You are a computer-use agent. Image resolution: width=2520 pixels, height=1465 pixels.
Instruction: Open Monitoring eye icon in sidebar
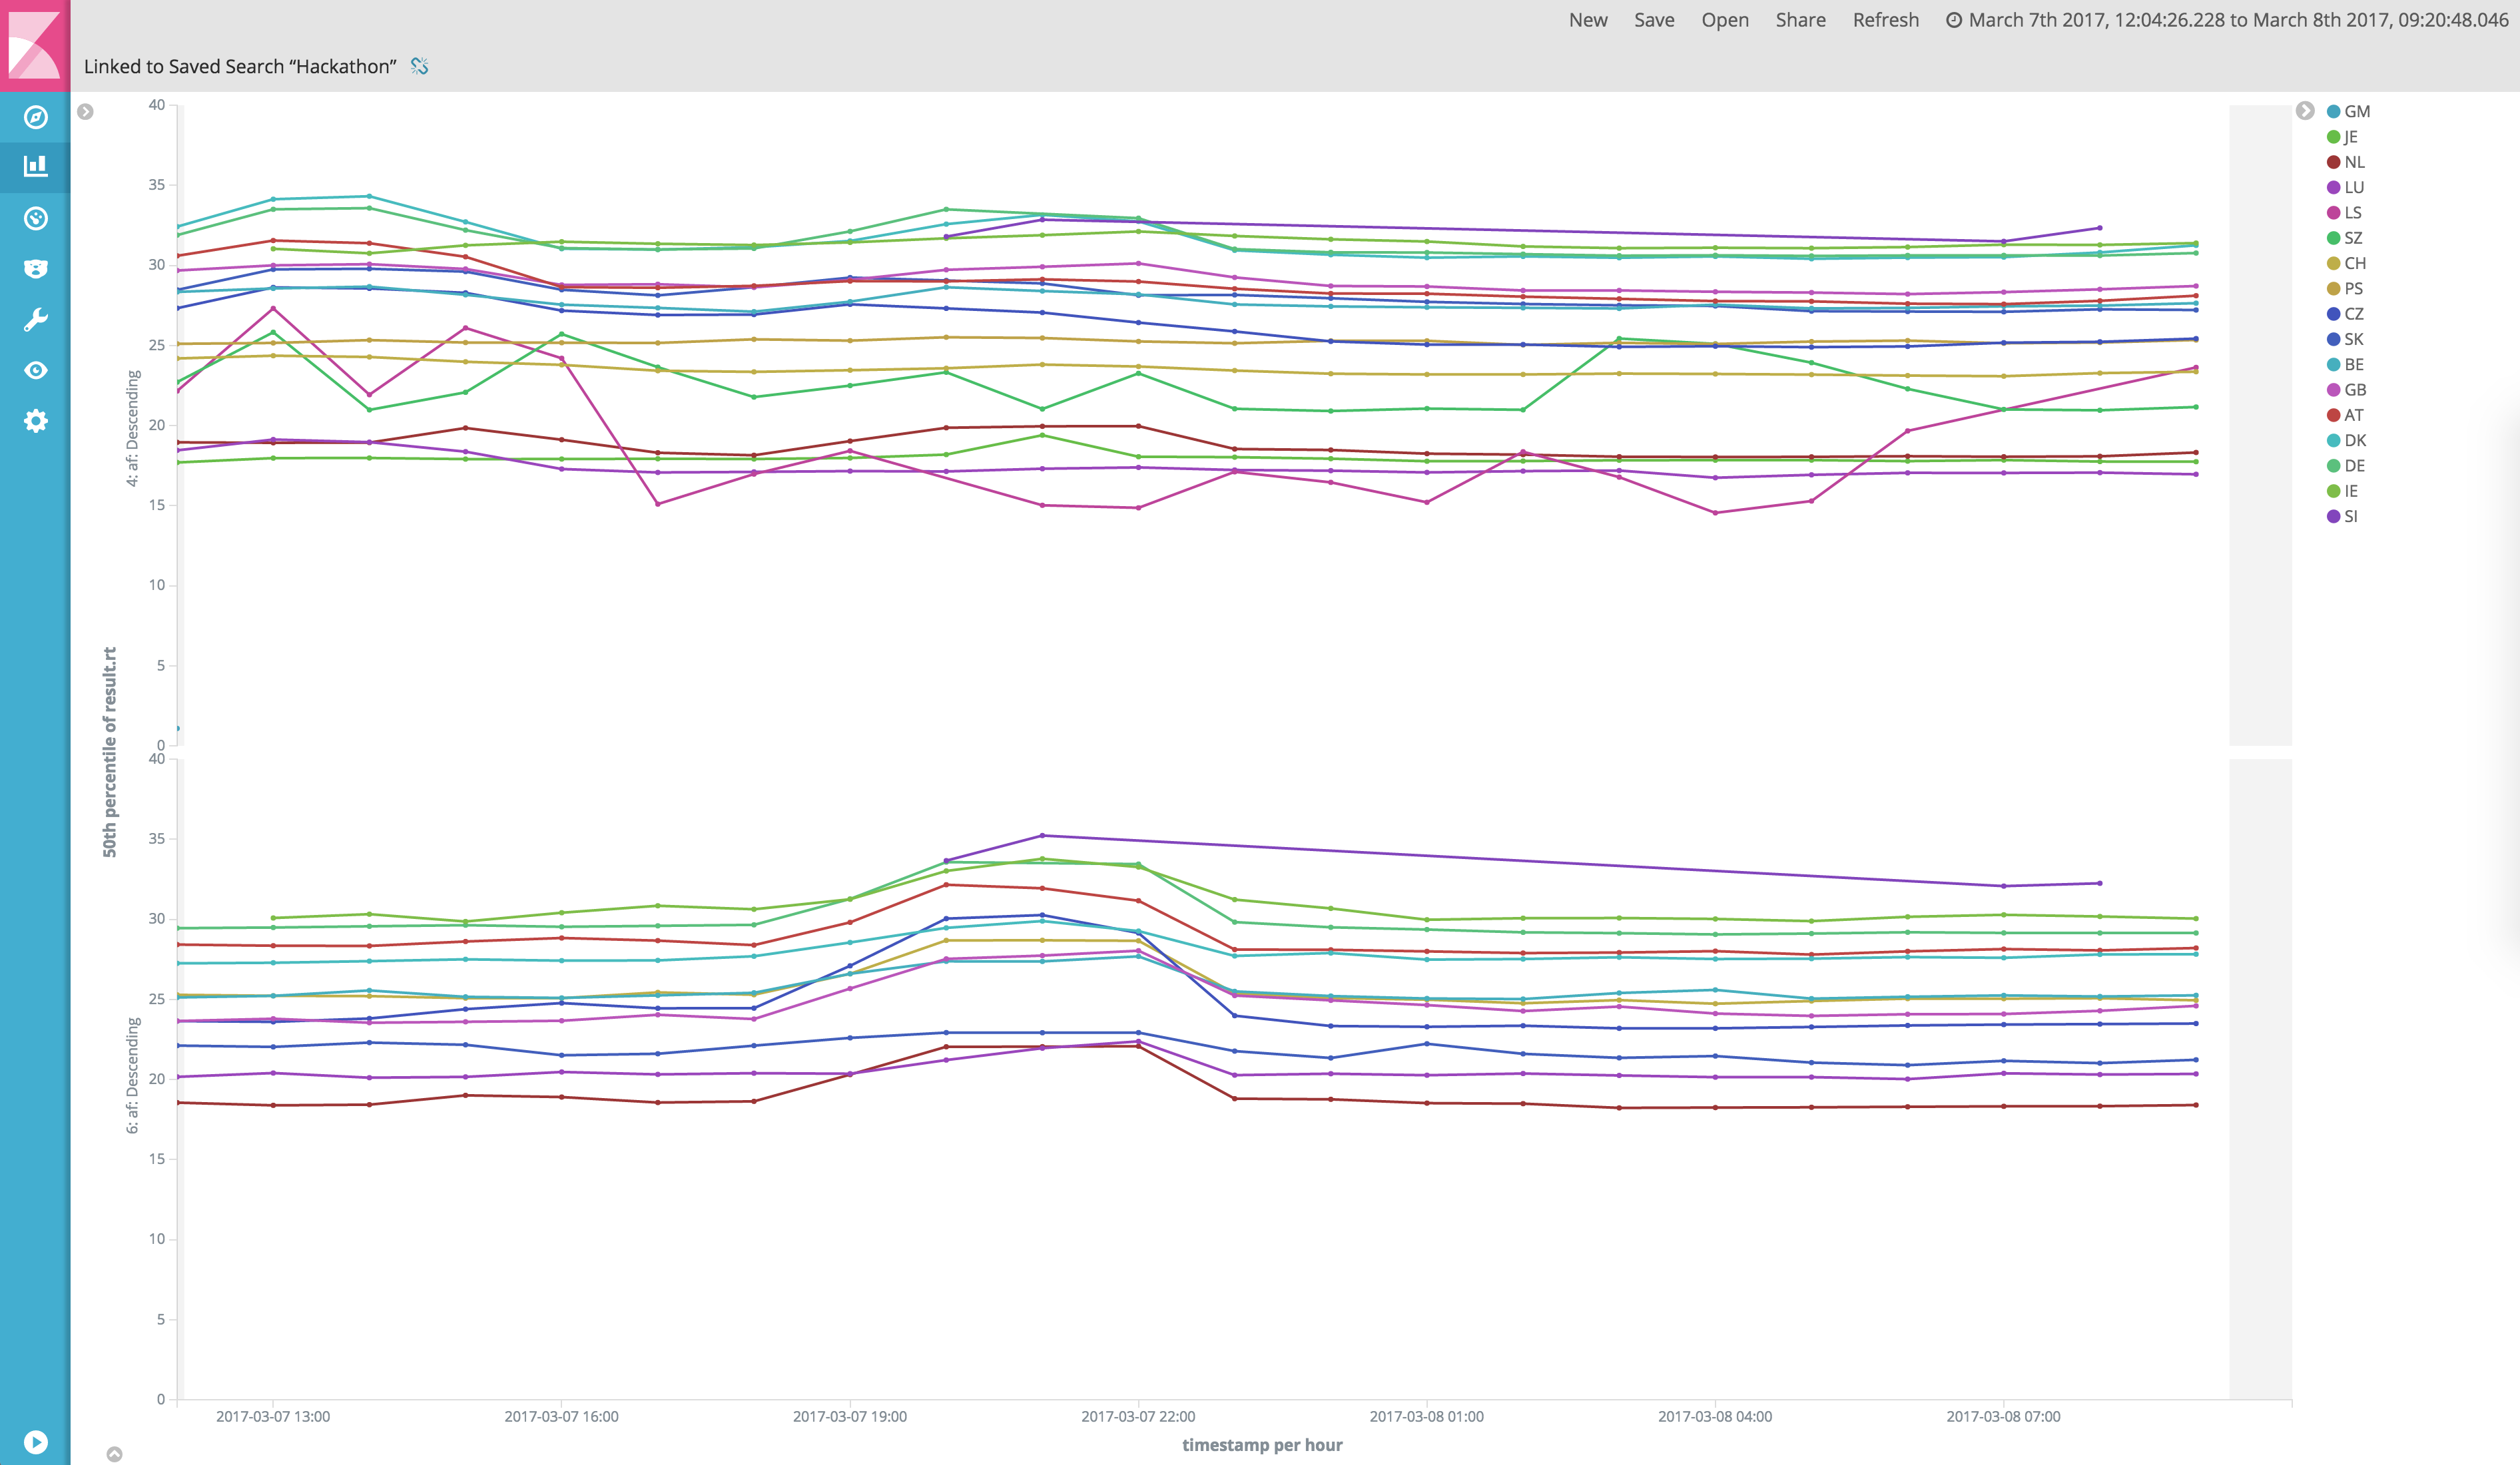pyautogui.click(x=35, y=370)
